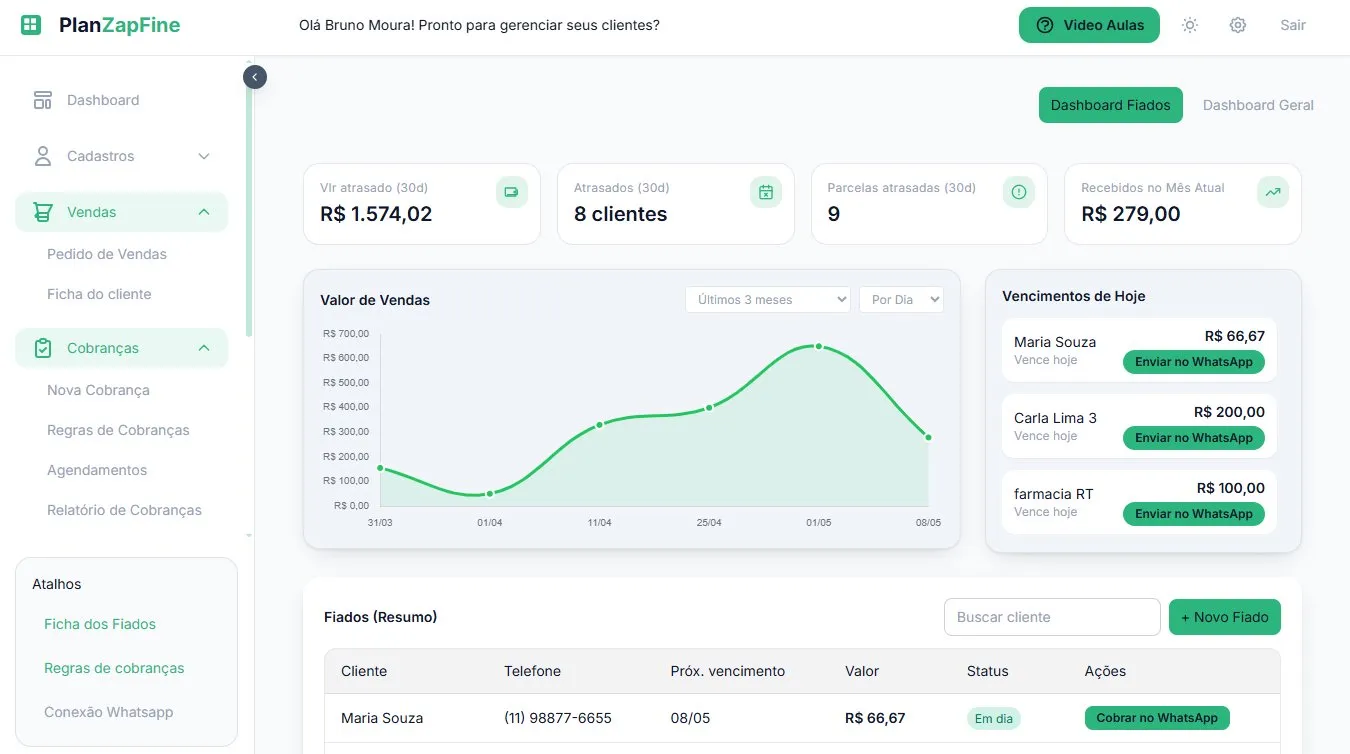Image resolution: width=1350 pixels, height=754 pixels.
Task: Click Sair to log out
Action: (1293, 25)
